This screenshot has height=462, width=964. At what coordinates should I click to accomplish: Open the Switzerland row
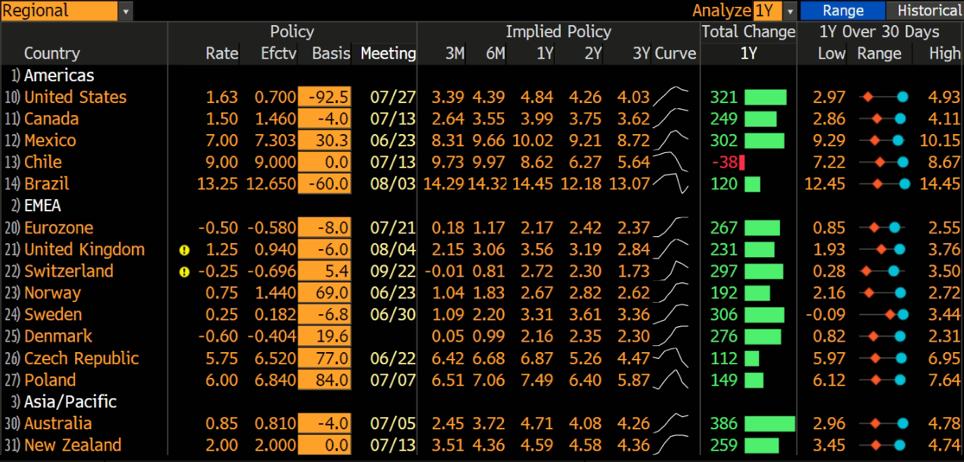click(69, 271)
